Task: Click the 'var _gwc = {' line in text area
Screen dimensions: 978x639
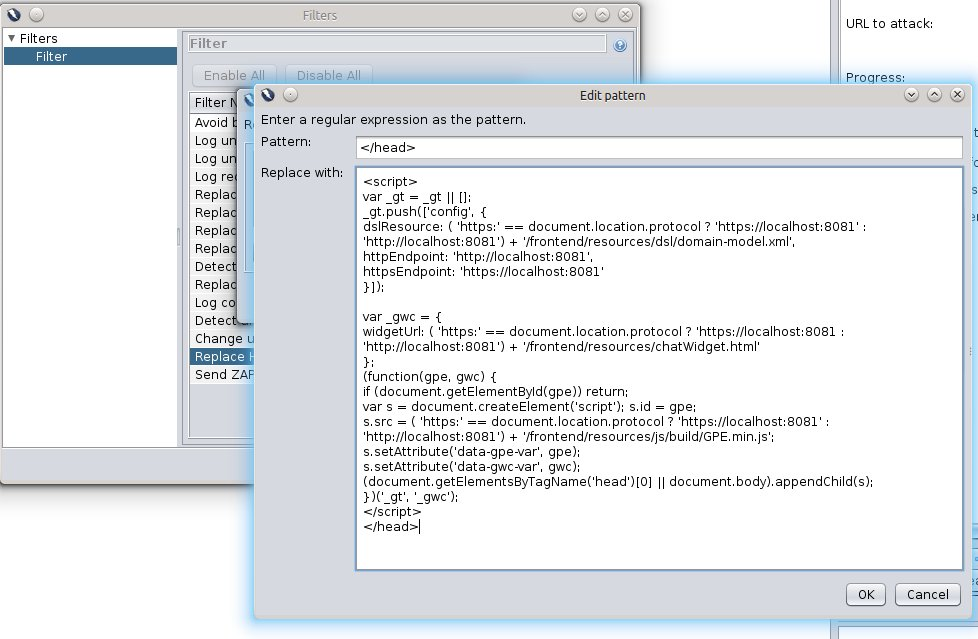Action: (x=402, y=317)
